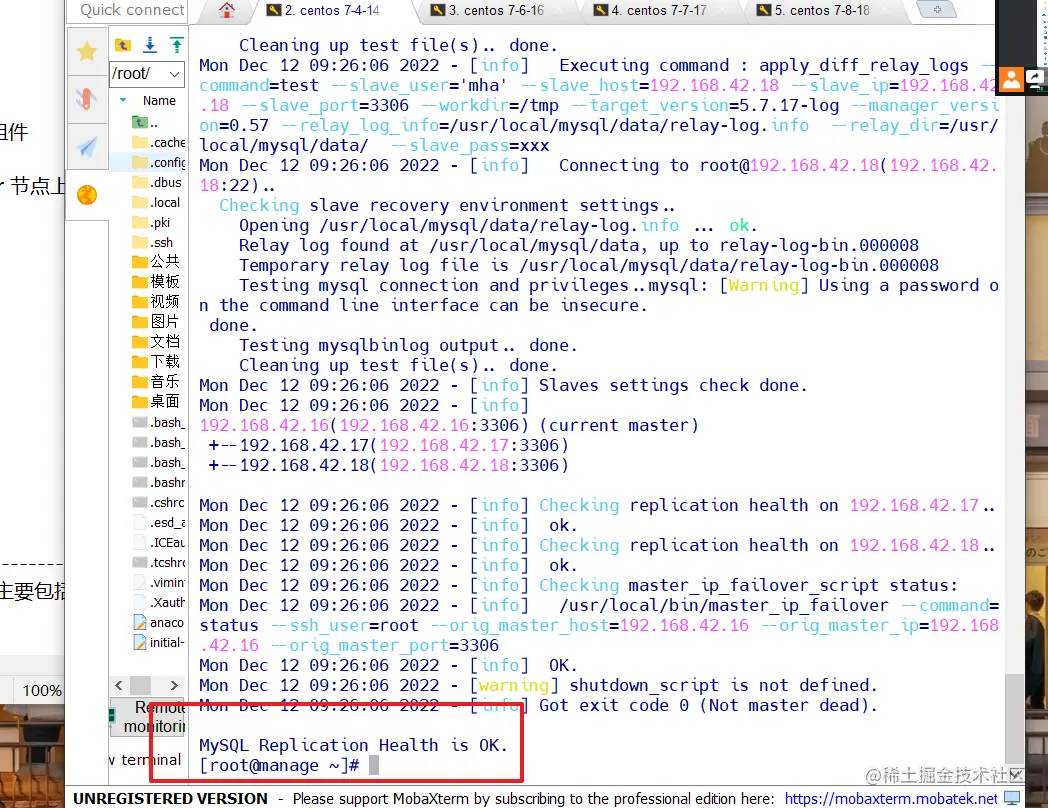Open the Sessions star sidebar icon
1048x808 pixels.
coord(87,51)
